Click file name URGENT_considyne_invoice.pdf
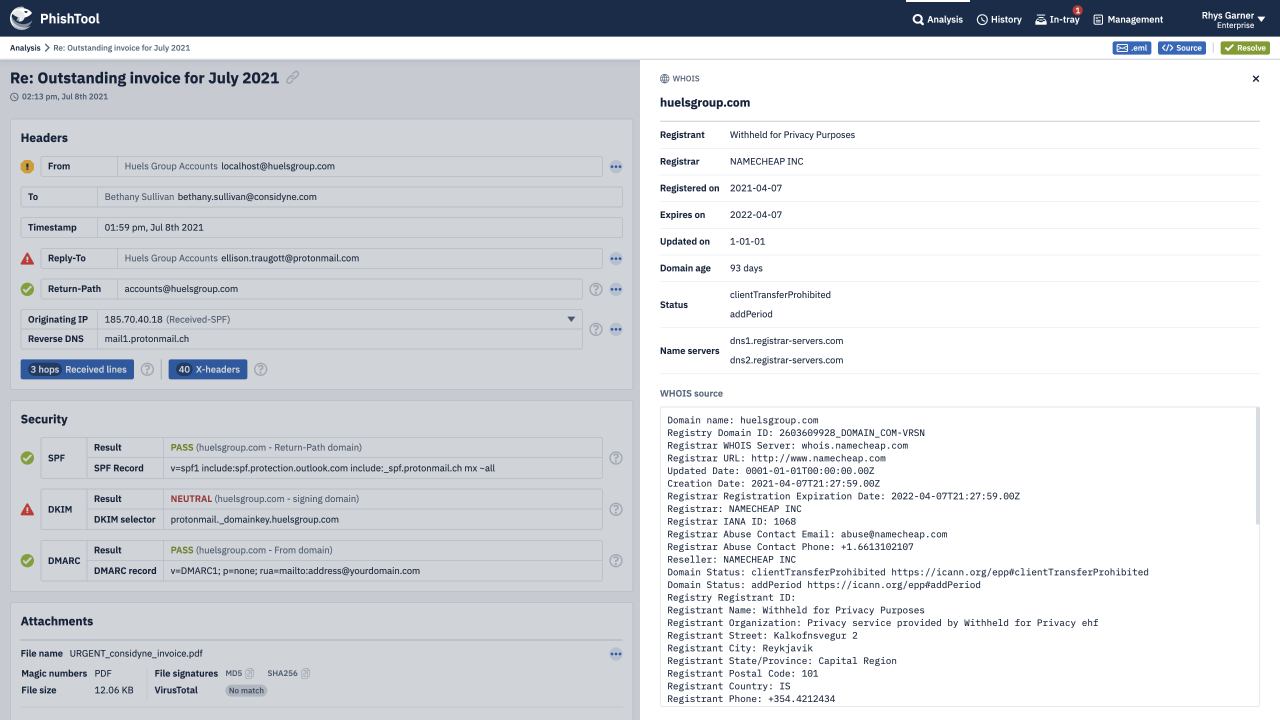 pyautogui.click(x=136, y=653)
